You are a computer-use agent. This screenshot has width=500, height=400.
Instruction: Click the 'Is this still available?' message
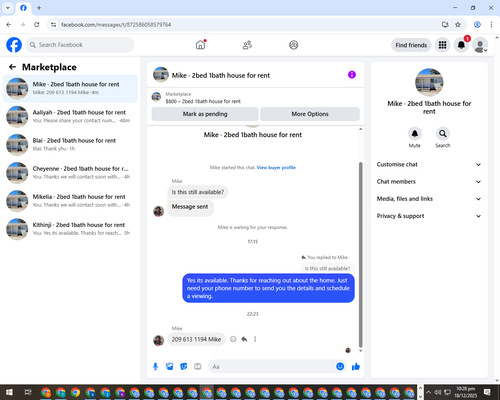click(198, 192)
